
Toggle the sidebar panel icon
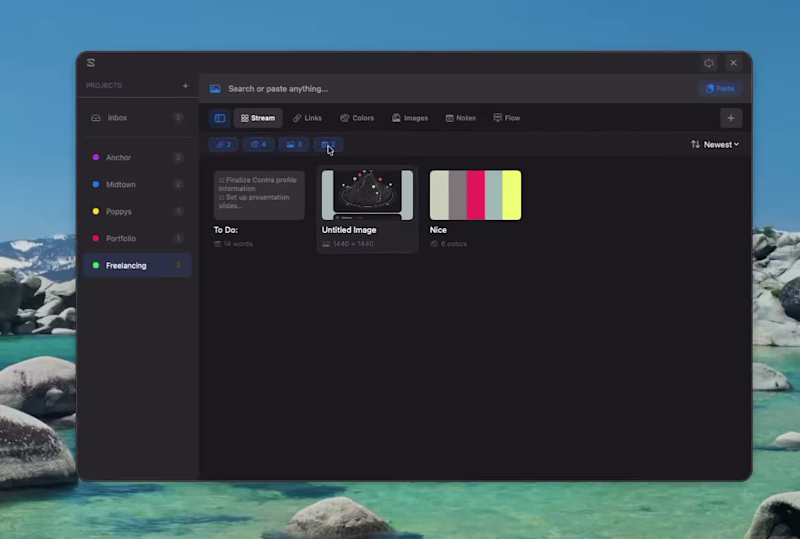pyautogui.click(x=220, y=118)
